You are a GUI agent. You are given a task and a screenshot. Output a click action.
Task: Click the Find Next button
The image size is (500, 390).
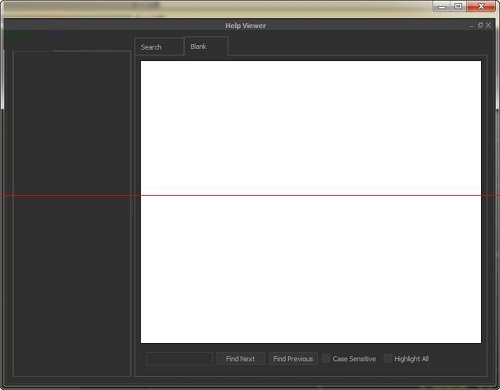240,359
